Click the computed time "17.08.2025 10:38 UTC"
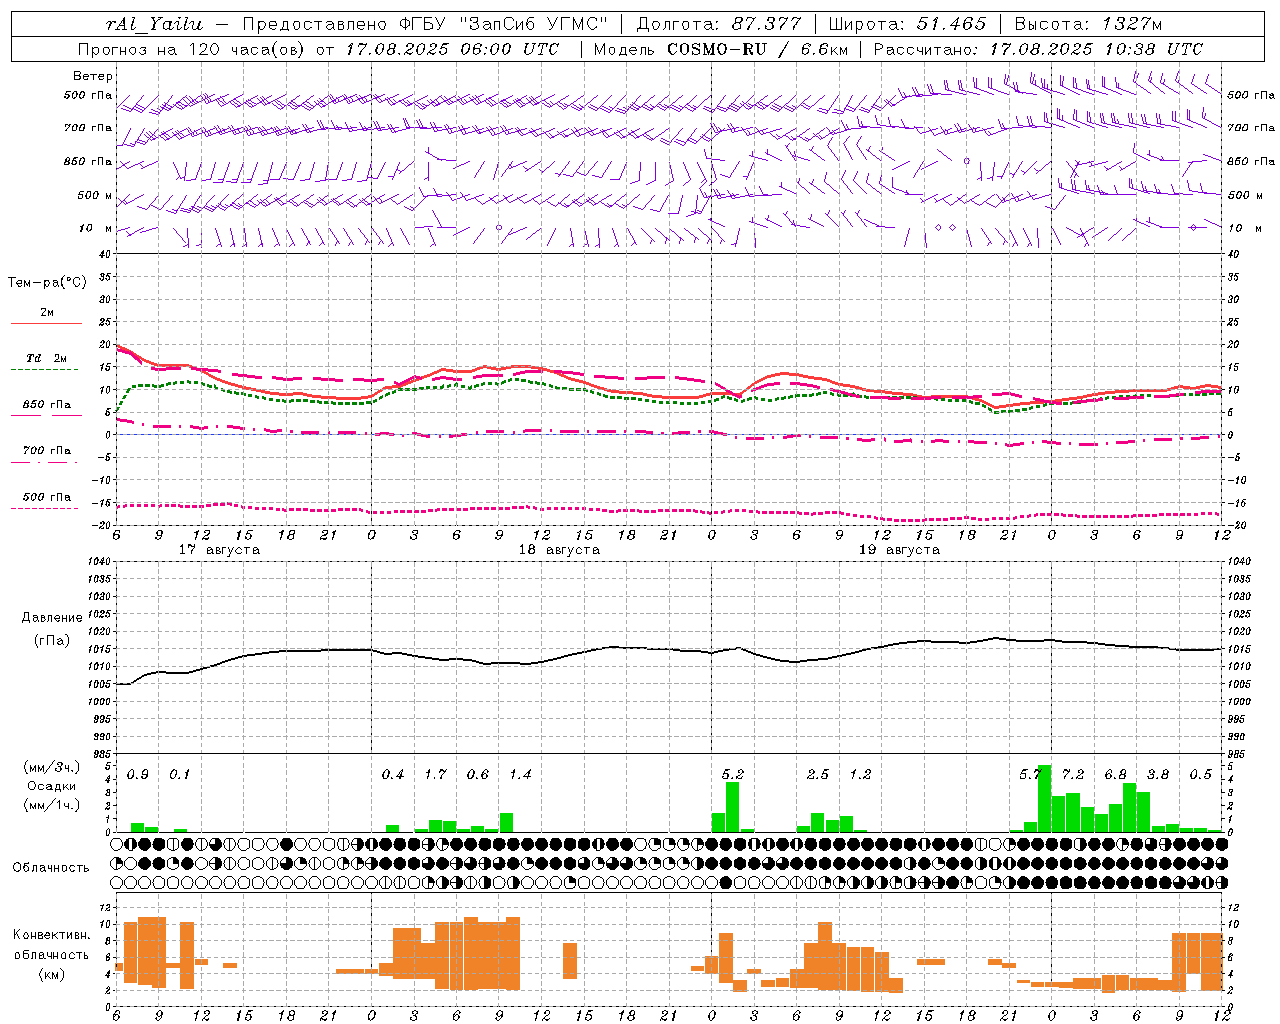The image size is (1280, 1024). point(1096,49)
